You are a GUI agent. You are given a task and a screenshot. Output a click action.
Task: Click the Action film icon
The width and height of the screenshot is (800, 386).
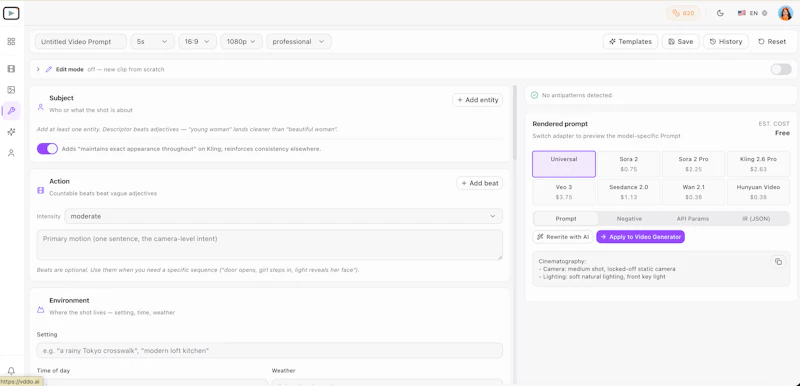coord(41,190)
